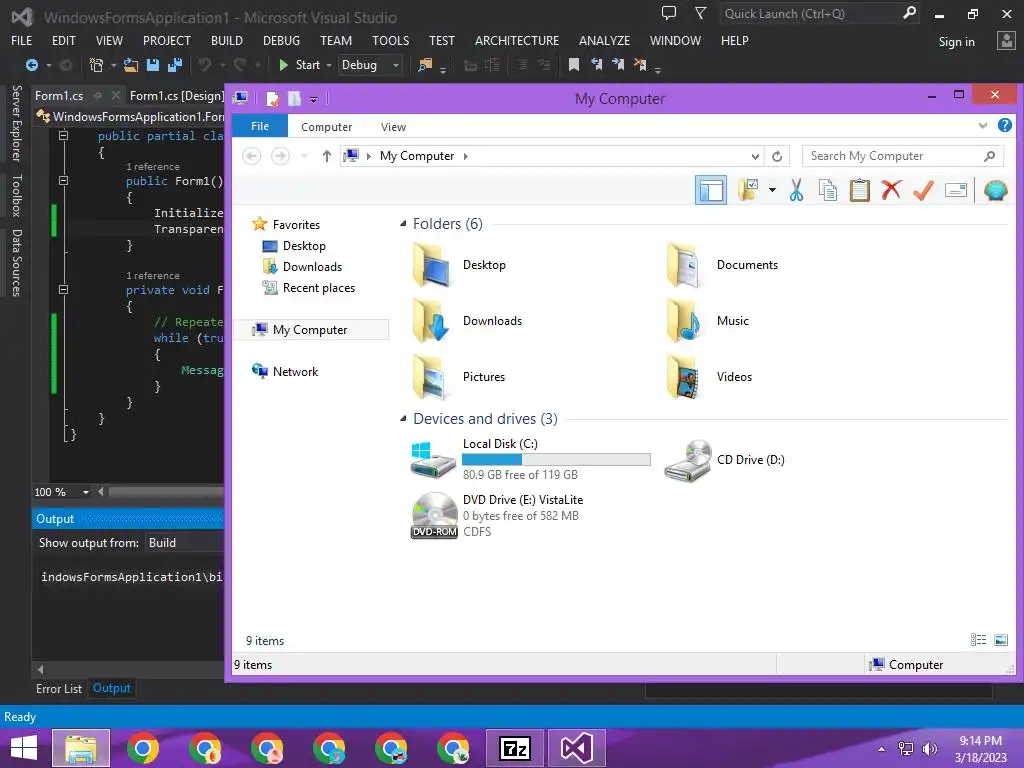Select My Computer in navigation pane
This screenshot has height=768, width=1024.
tap(312, 330)
